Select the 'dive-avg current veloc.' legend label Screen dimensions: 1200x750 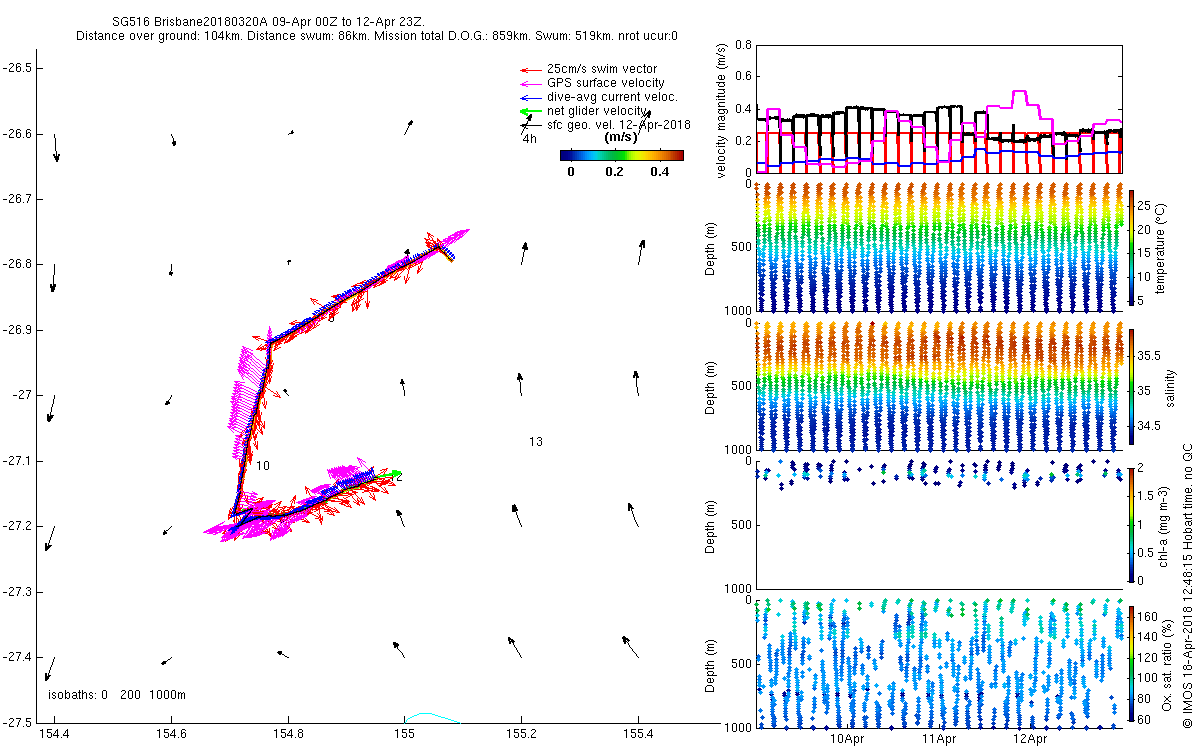612,97
